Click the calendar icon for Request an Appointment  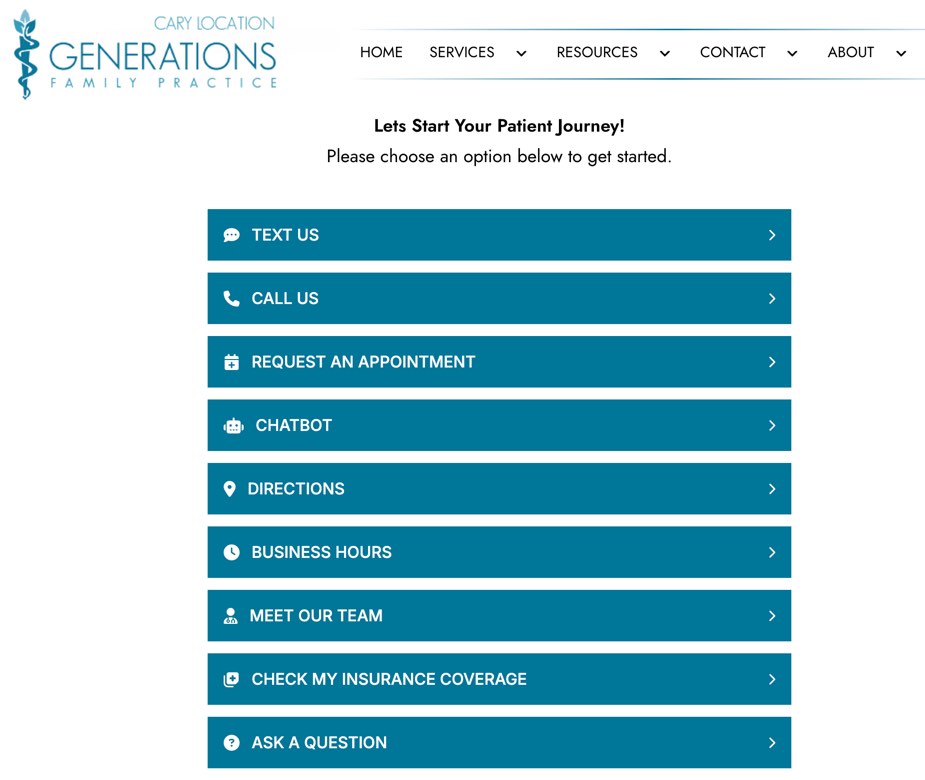pyautogui.click(x=231, y=362)
